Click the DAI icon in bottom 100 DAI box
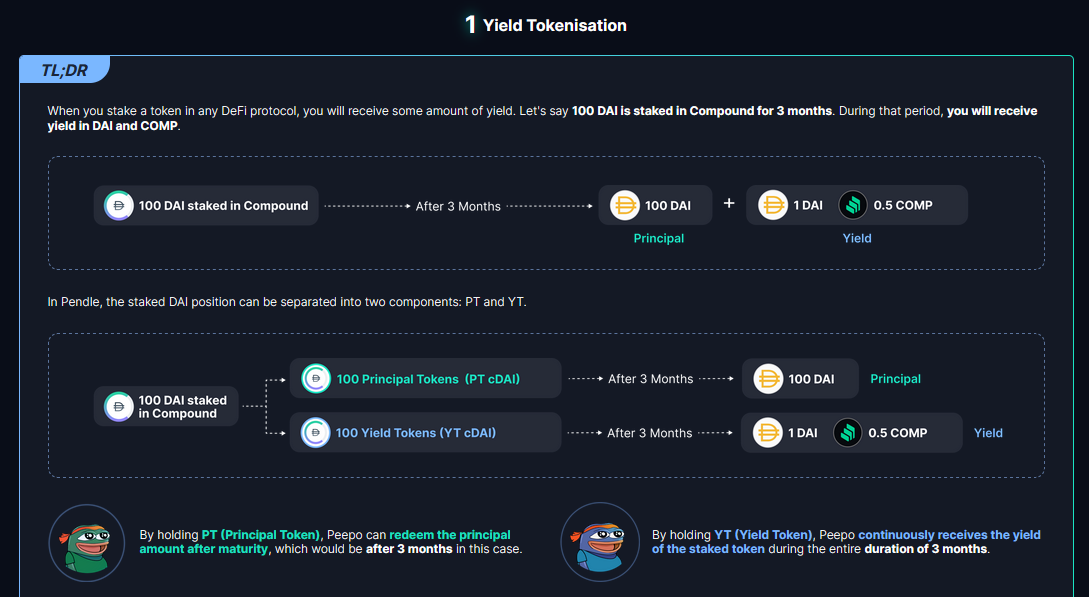 768,379
